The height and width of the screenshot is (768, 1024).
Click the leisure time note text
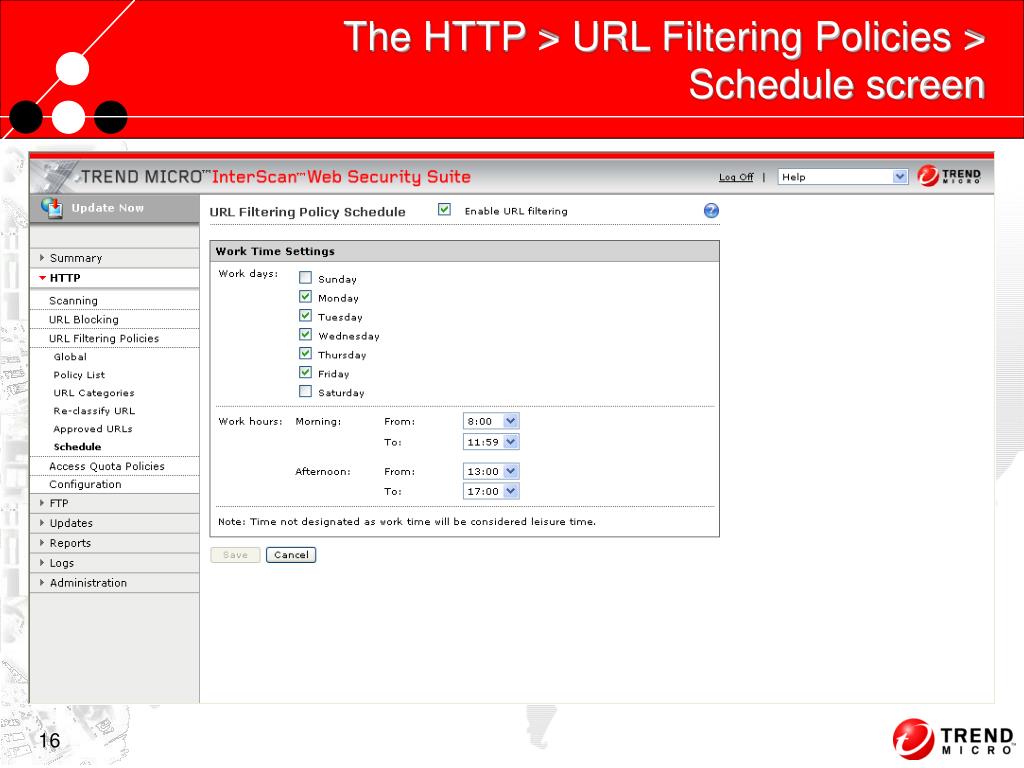pos(407,522)
